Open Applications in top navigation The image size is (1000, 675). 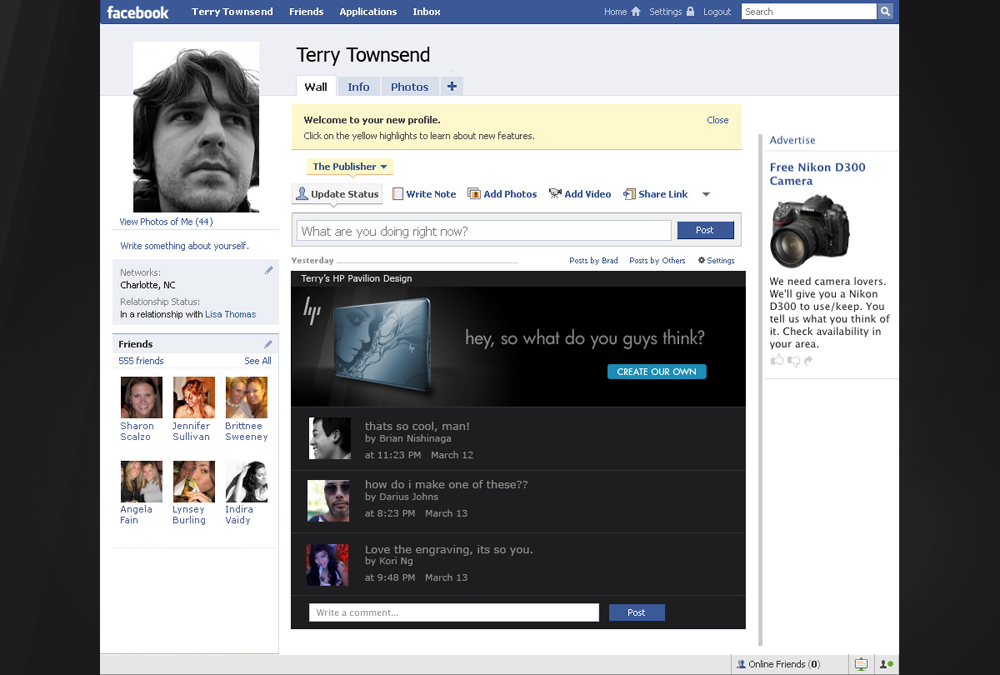(368, 11)
